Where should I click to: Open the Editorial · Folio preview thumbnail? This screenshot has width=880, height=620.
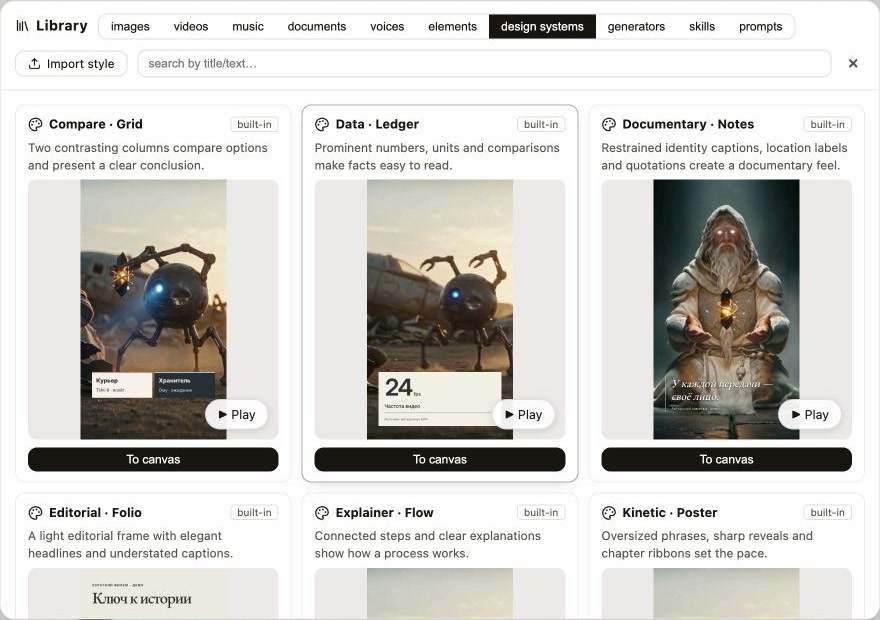tap(153, 594)
